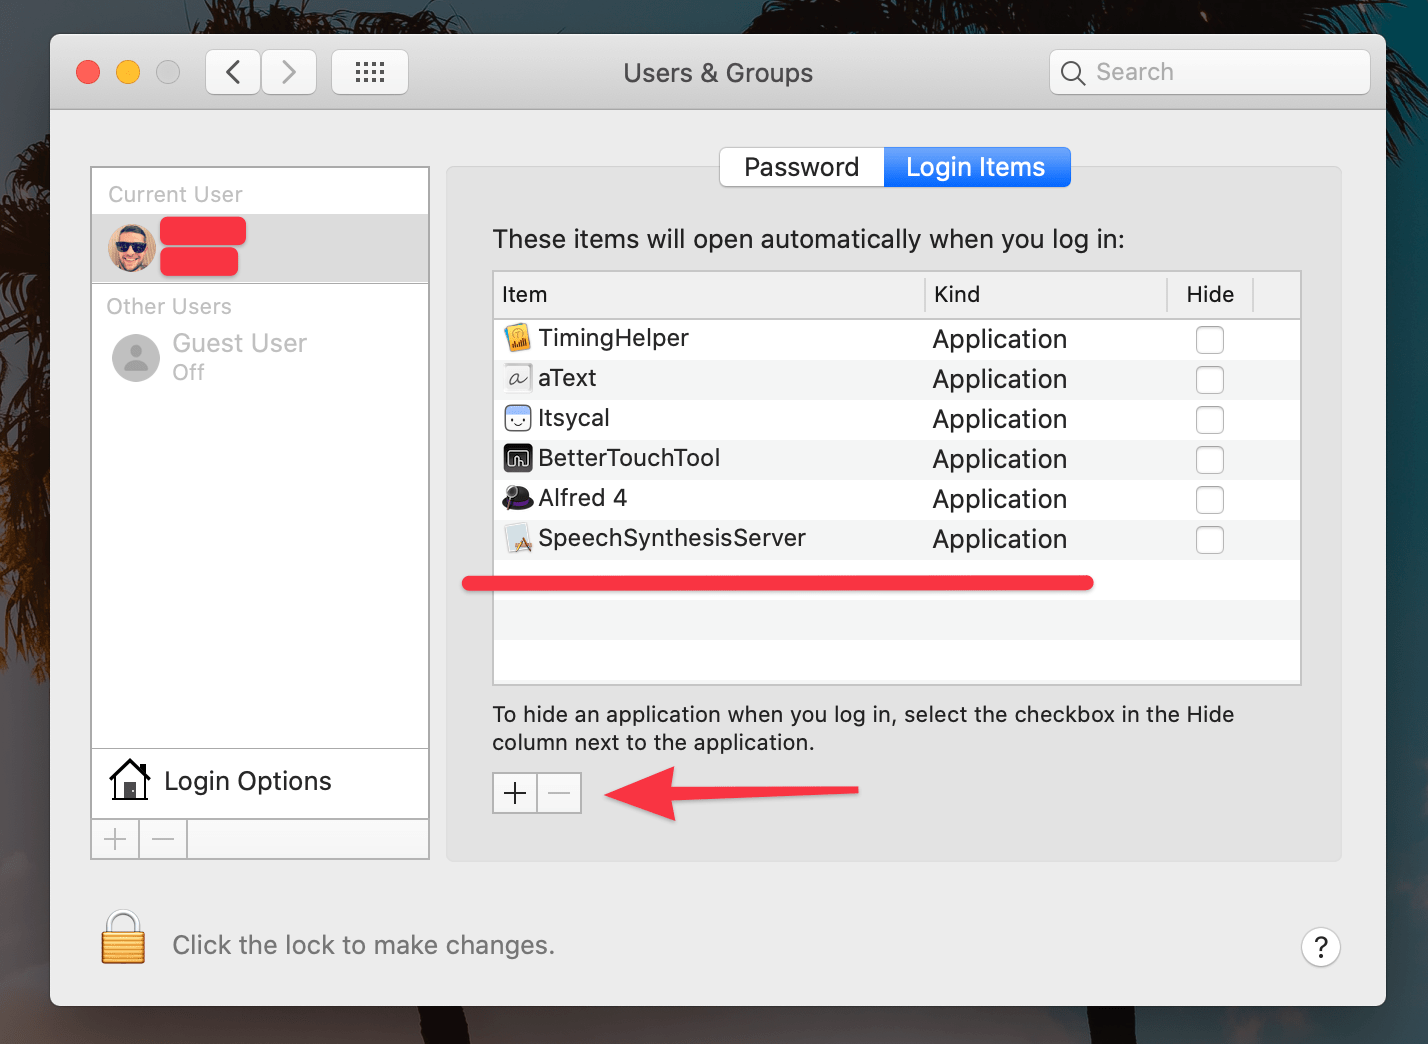Screen dimensions: 1428x1044
Task: Check the Hide box next to Itsycal
Action: point(1209,420)
